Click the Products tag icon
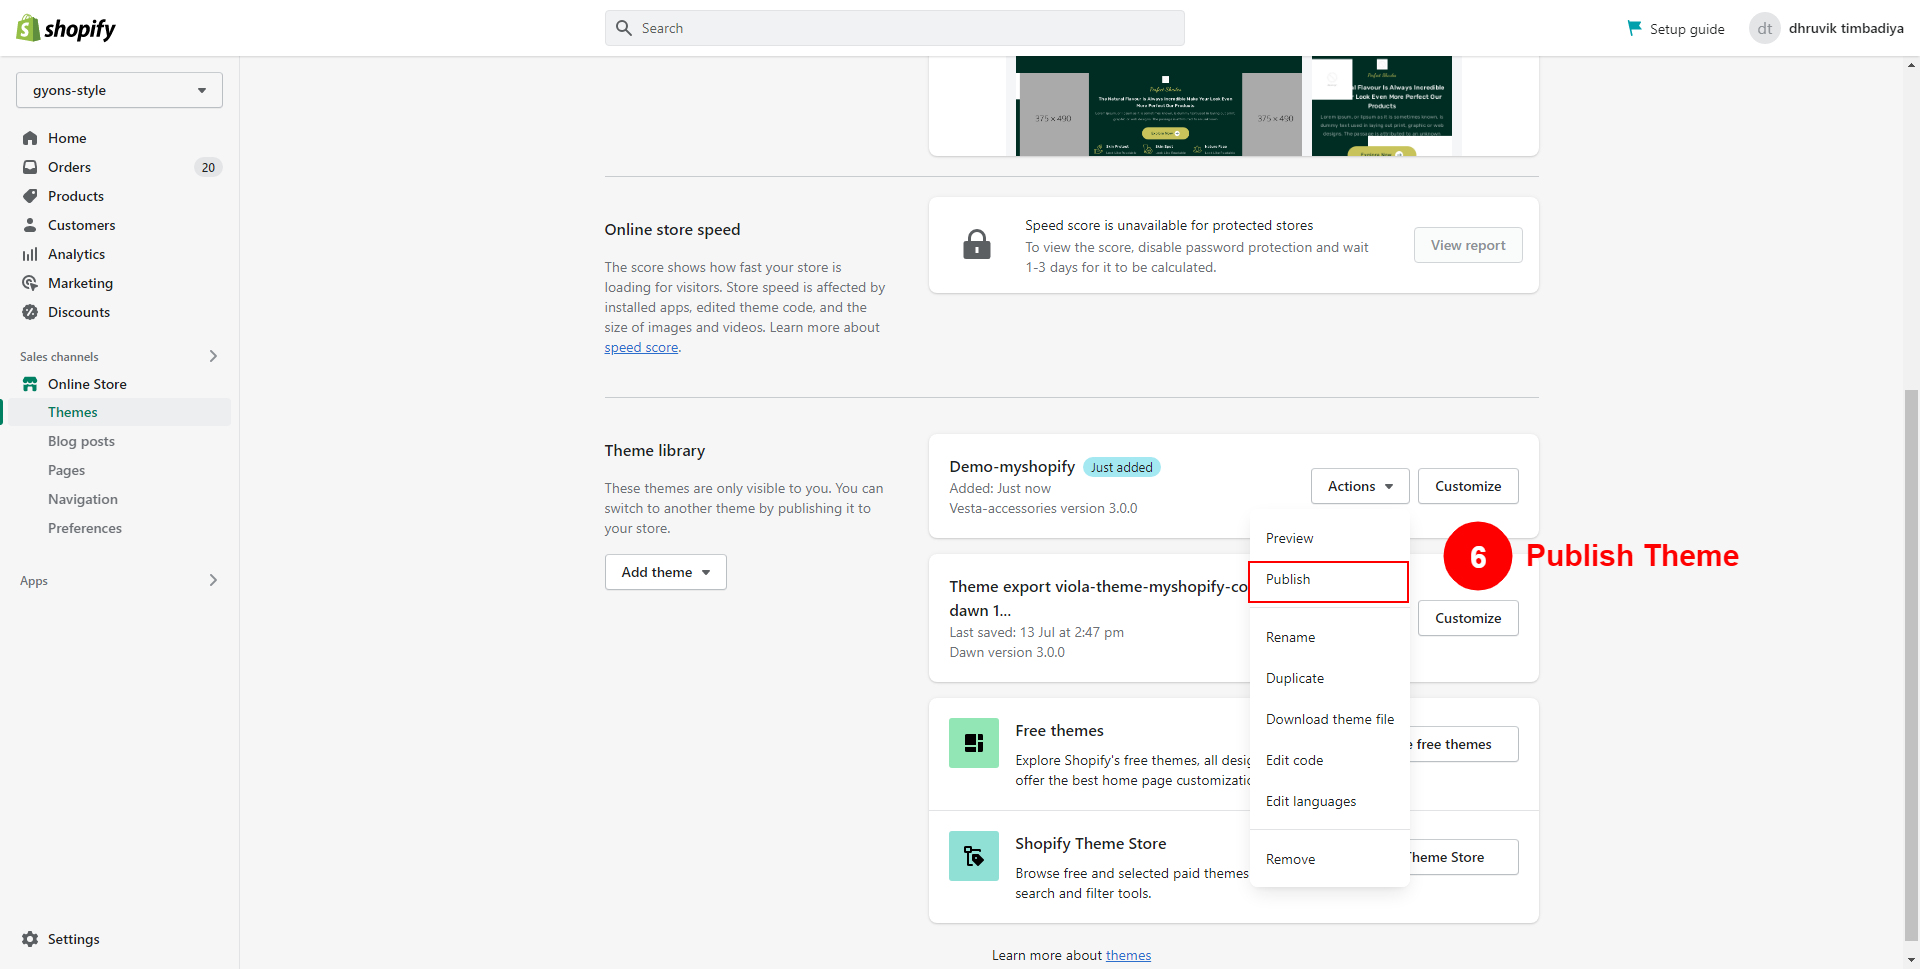 point(30,196)
